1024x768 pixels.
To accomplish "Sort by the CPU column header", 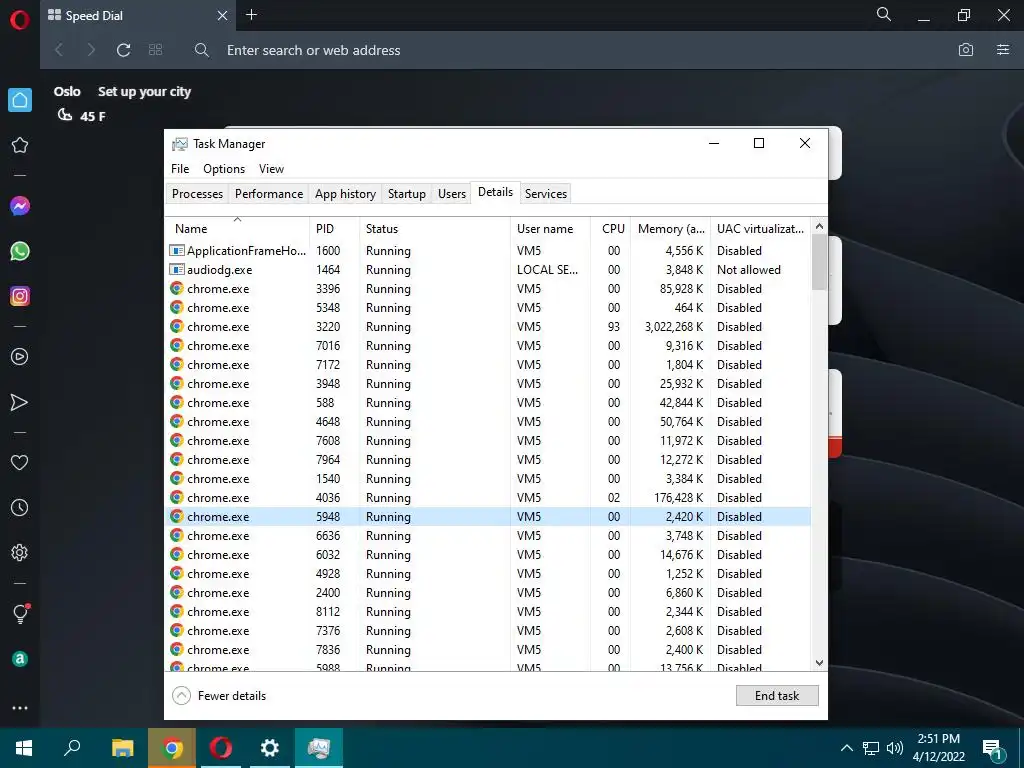I will pos(611,229).
